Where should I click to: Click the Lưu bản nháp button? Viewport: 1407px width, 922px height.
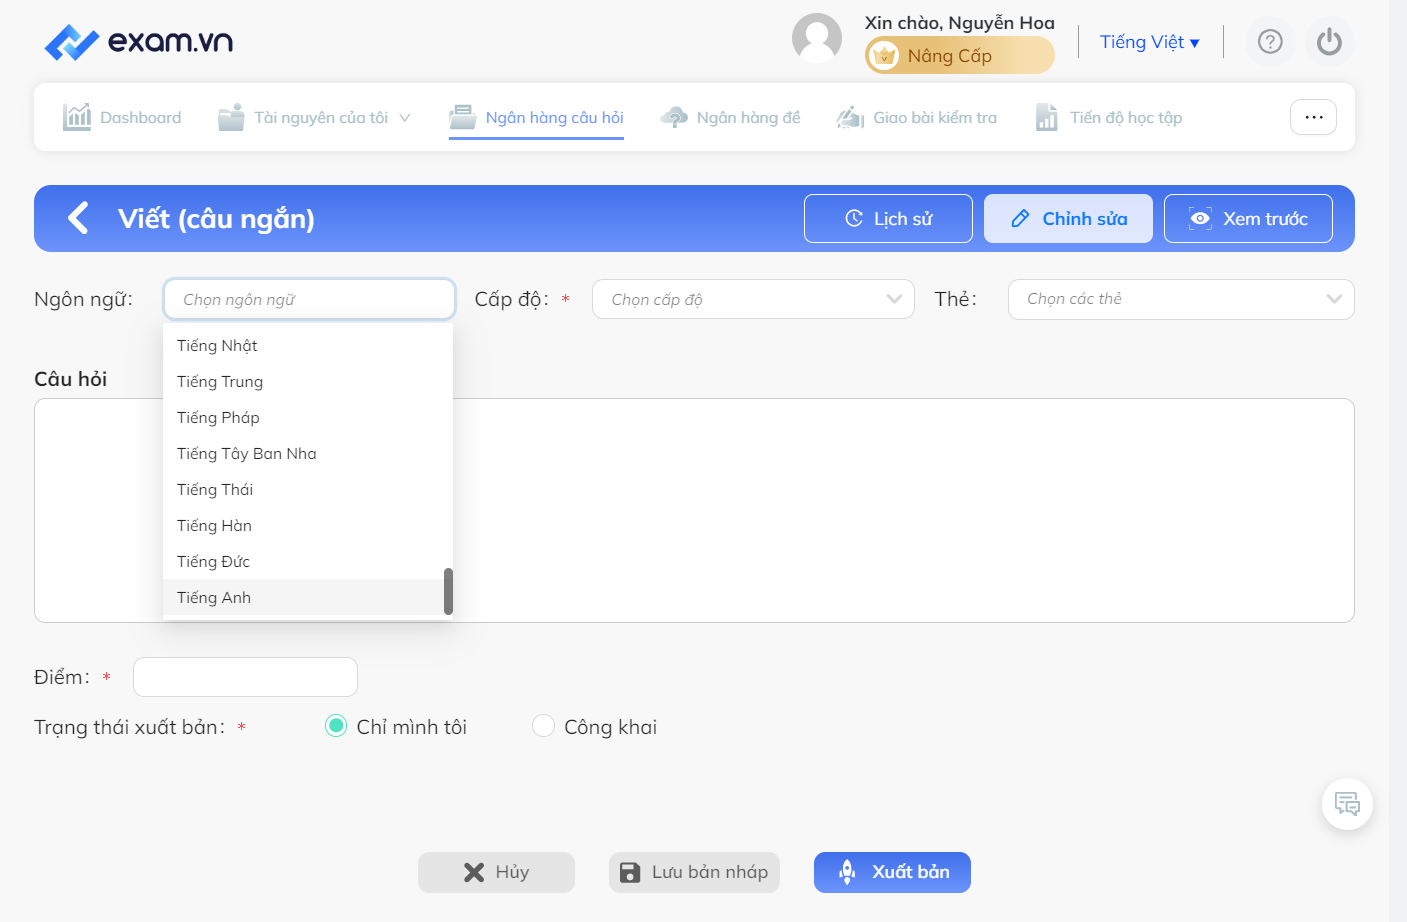[x=694, y=872]
